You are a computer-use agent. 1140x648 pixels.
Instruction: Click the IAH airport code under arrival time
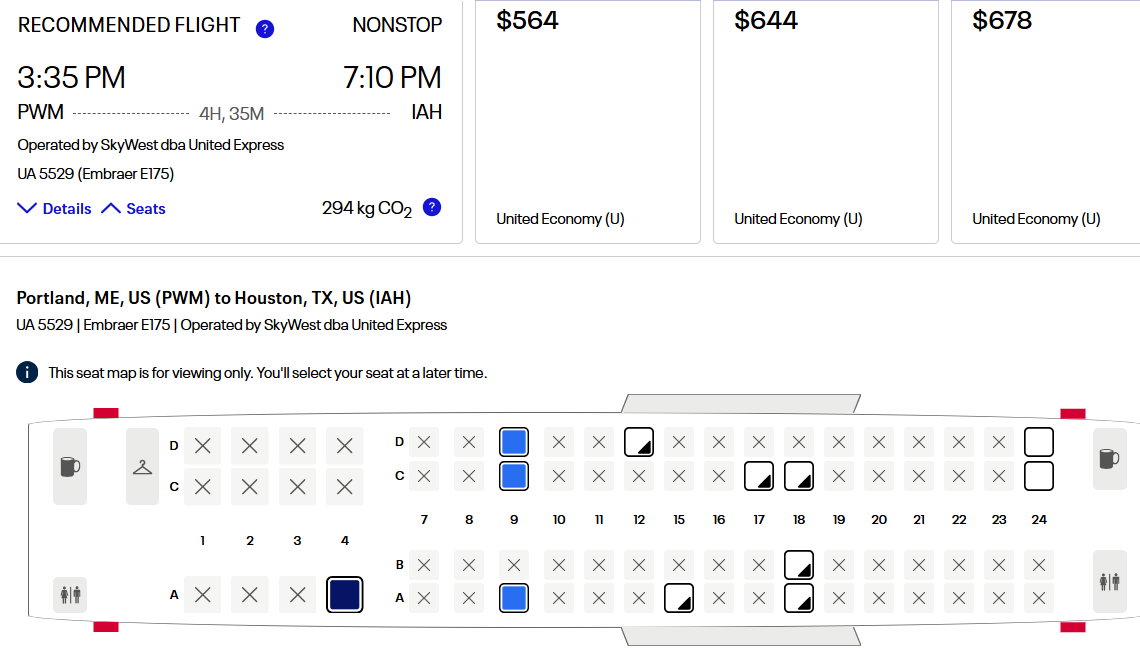tap(427, 112)
